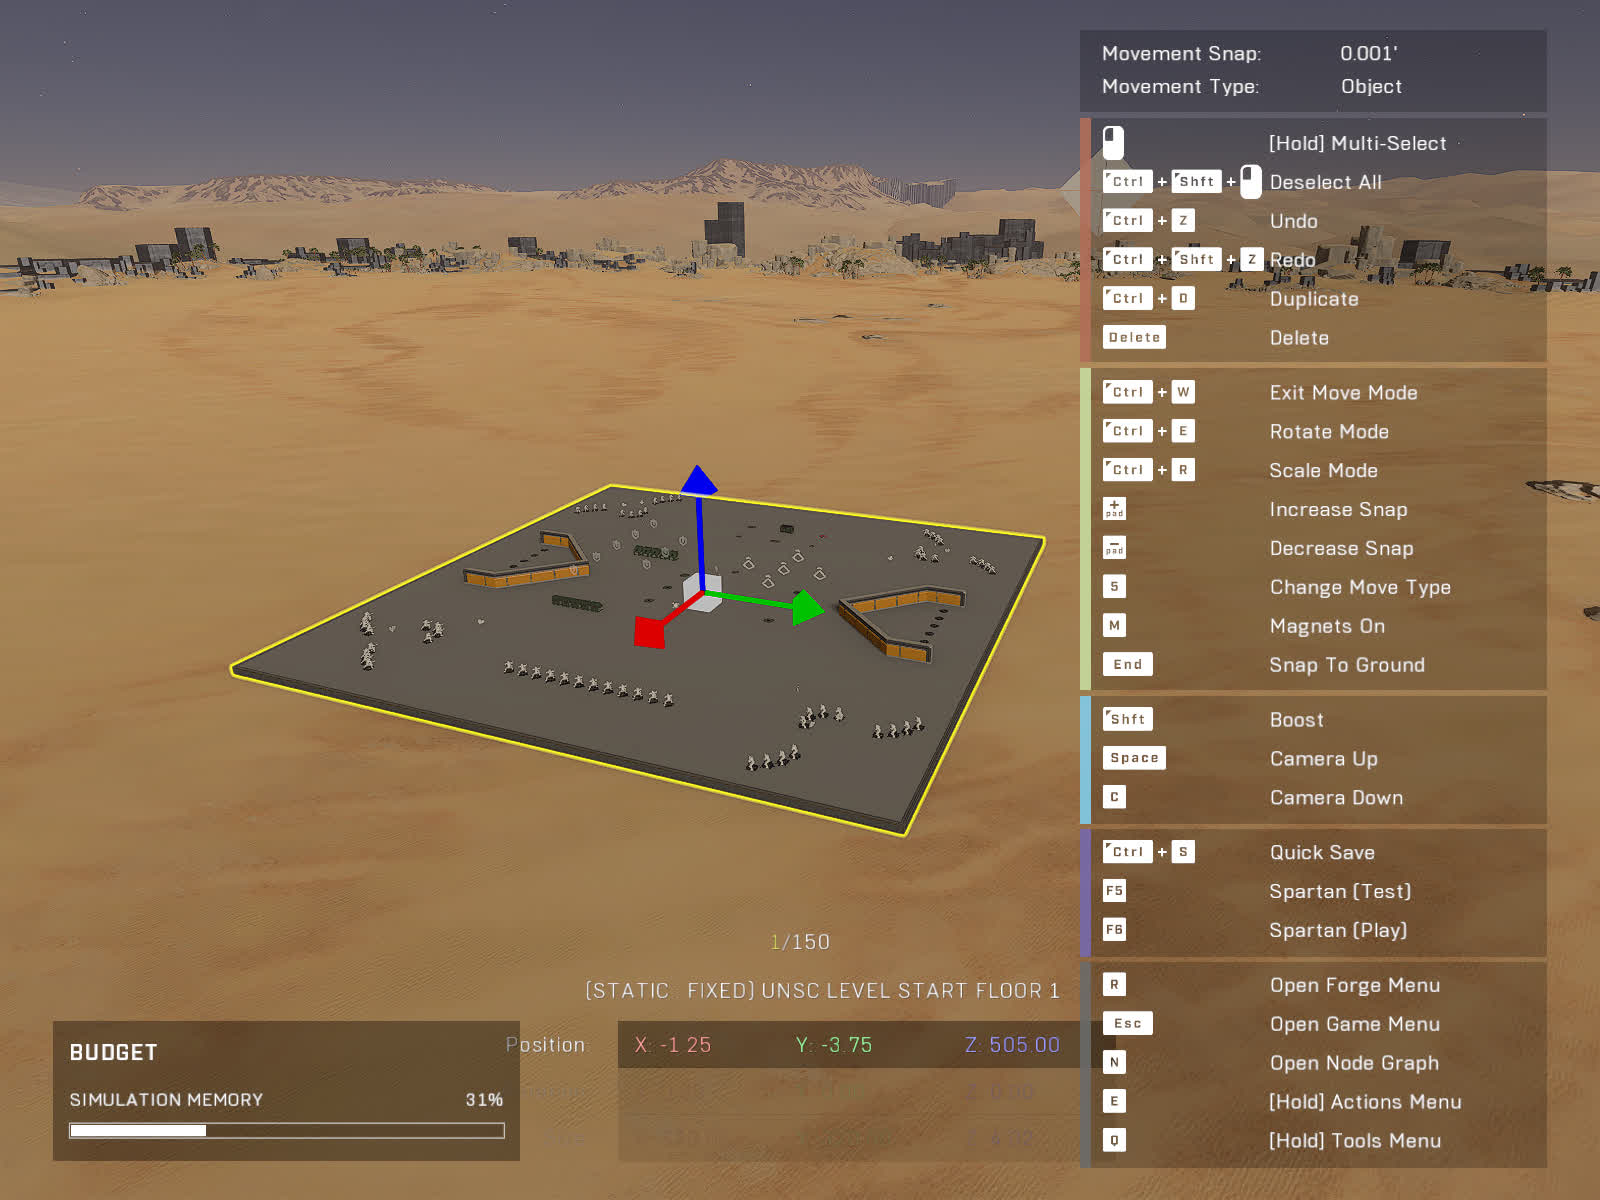The image size is (1600, 1200).
Task: Click the Shft key icon for Boost
Action: [1128, 719]
